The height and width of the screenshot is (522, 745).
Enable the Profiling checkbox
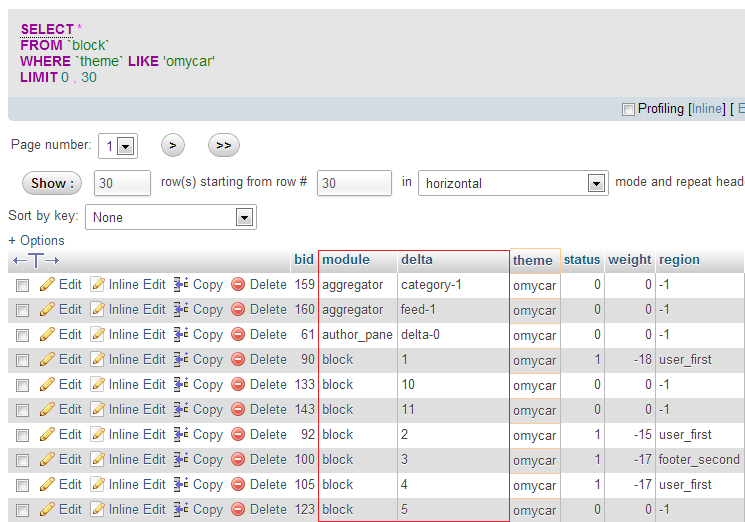(x=628, y=109)
